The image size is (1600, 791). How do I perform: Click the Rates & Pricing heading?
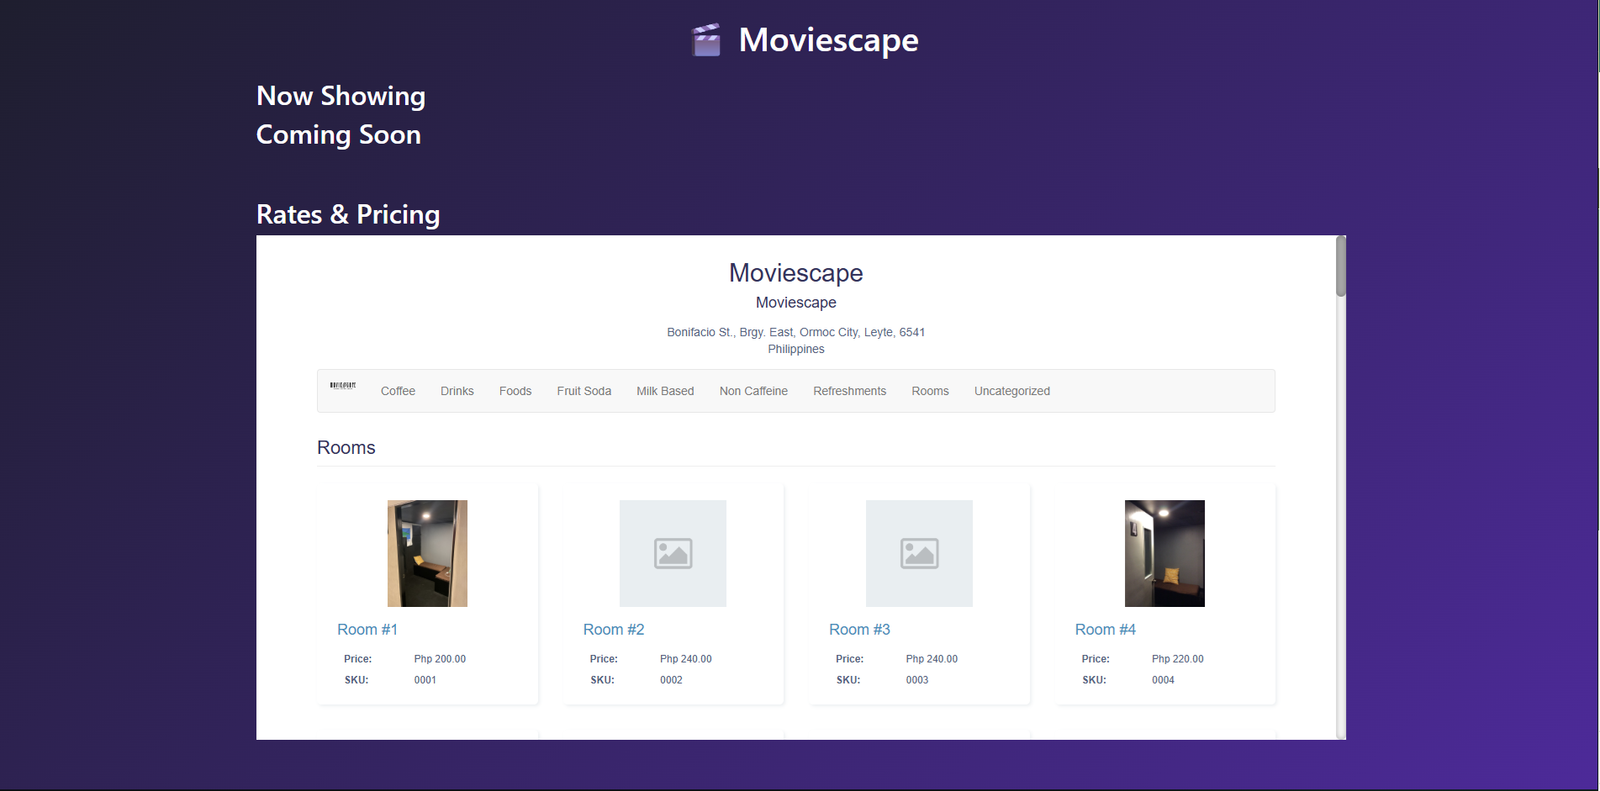(348, 214)
